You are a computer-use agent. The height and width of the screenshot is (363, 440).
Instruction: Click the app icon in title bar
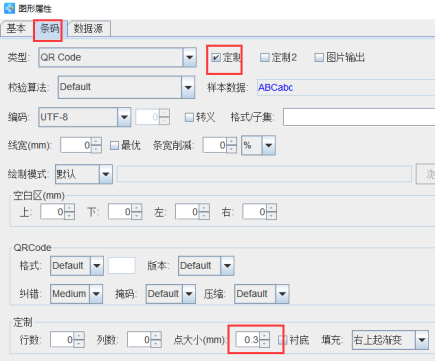9,8
